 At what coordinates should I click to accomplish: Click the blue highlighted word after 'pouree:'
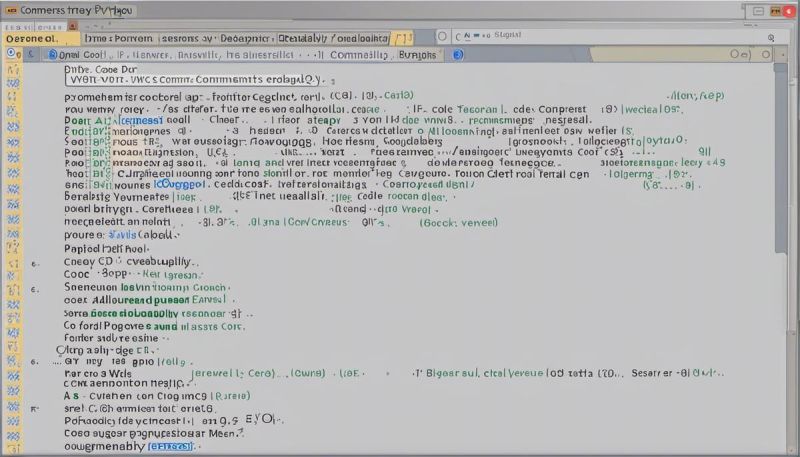[122, 235]
